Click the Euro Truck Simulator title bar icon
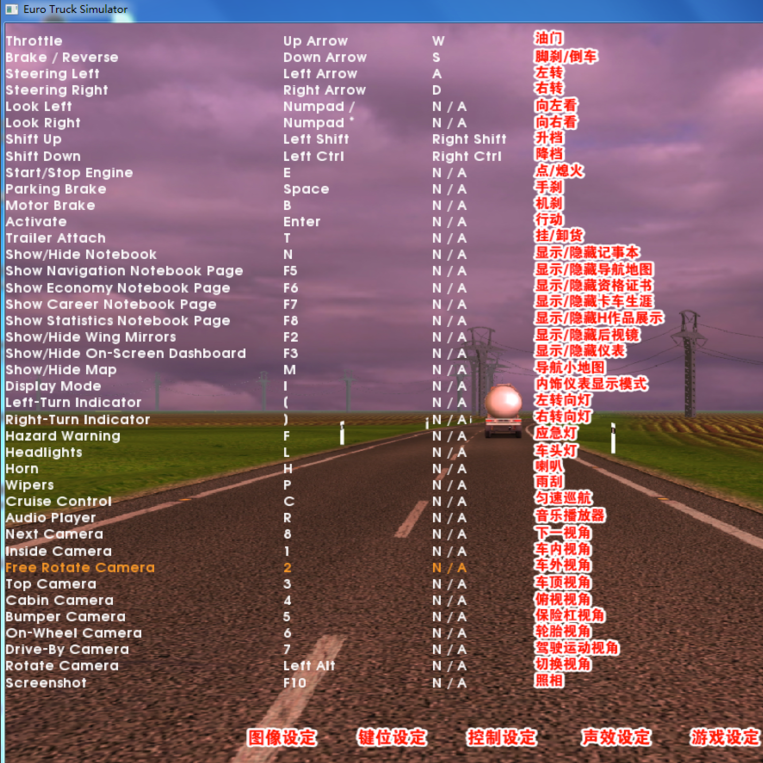This screenshot has width=763, height=763. click(x=12, y=9)
